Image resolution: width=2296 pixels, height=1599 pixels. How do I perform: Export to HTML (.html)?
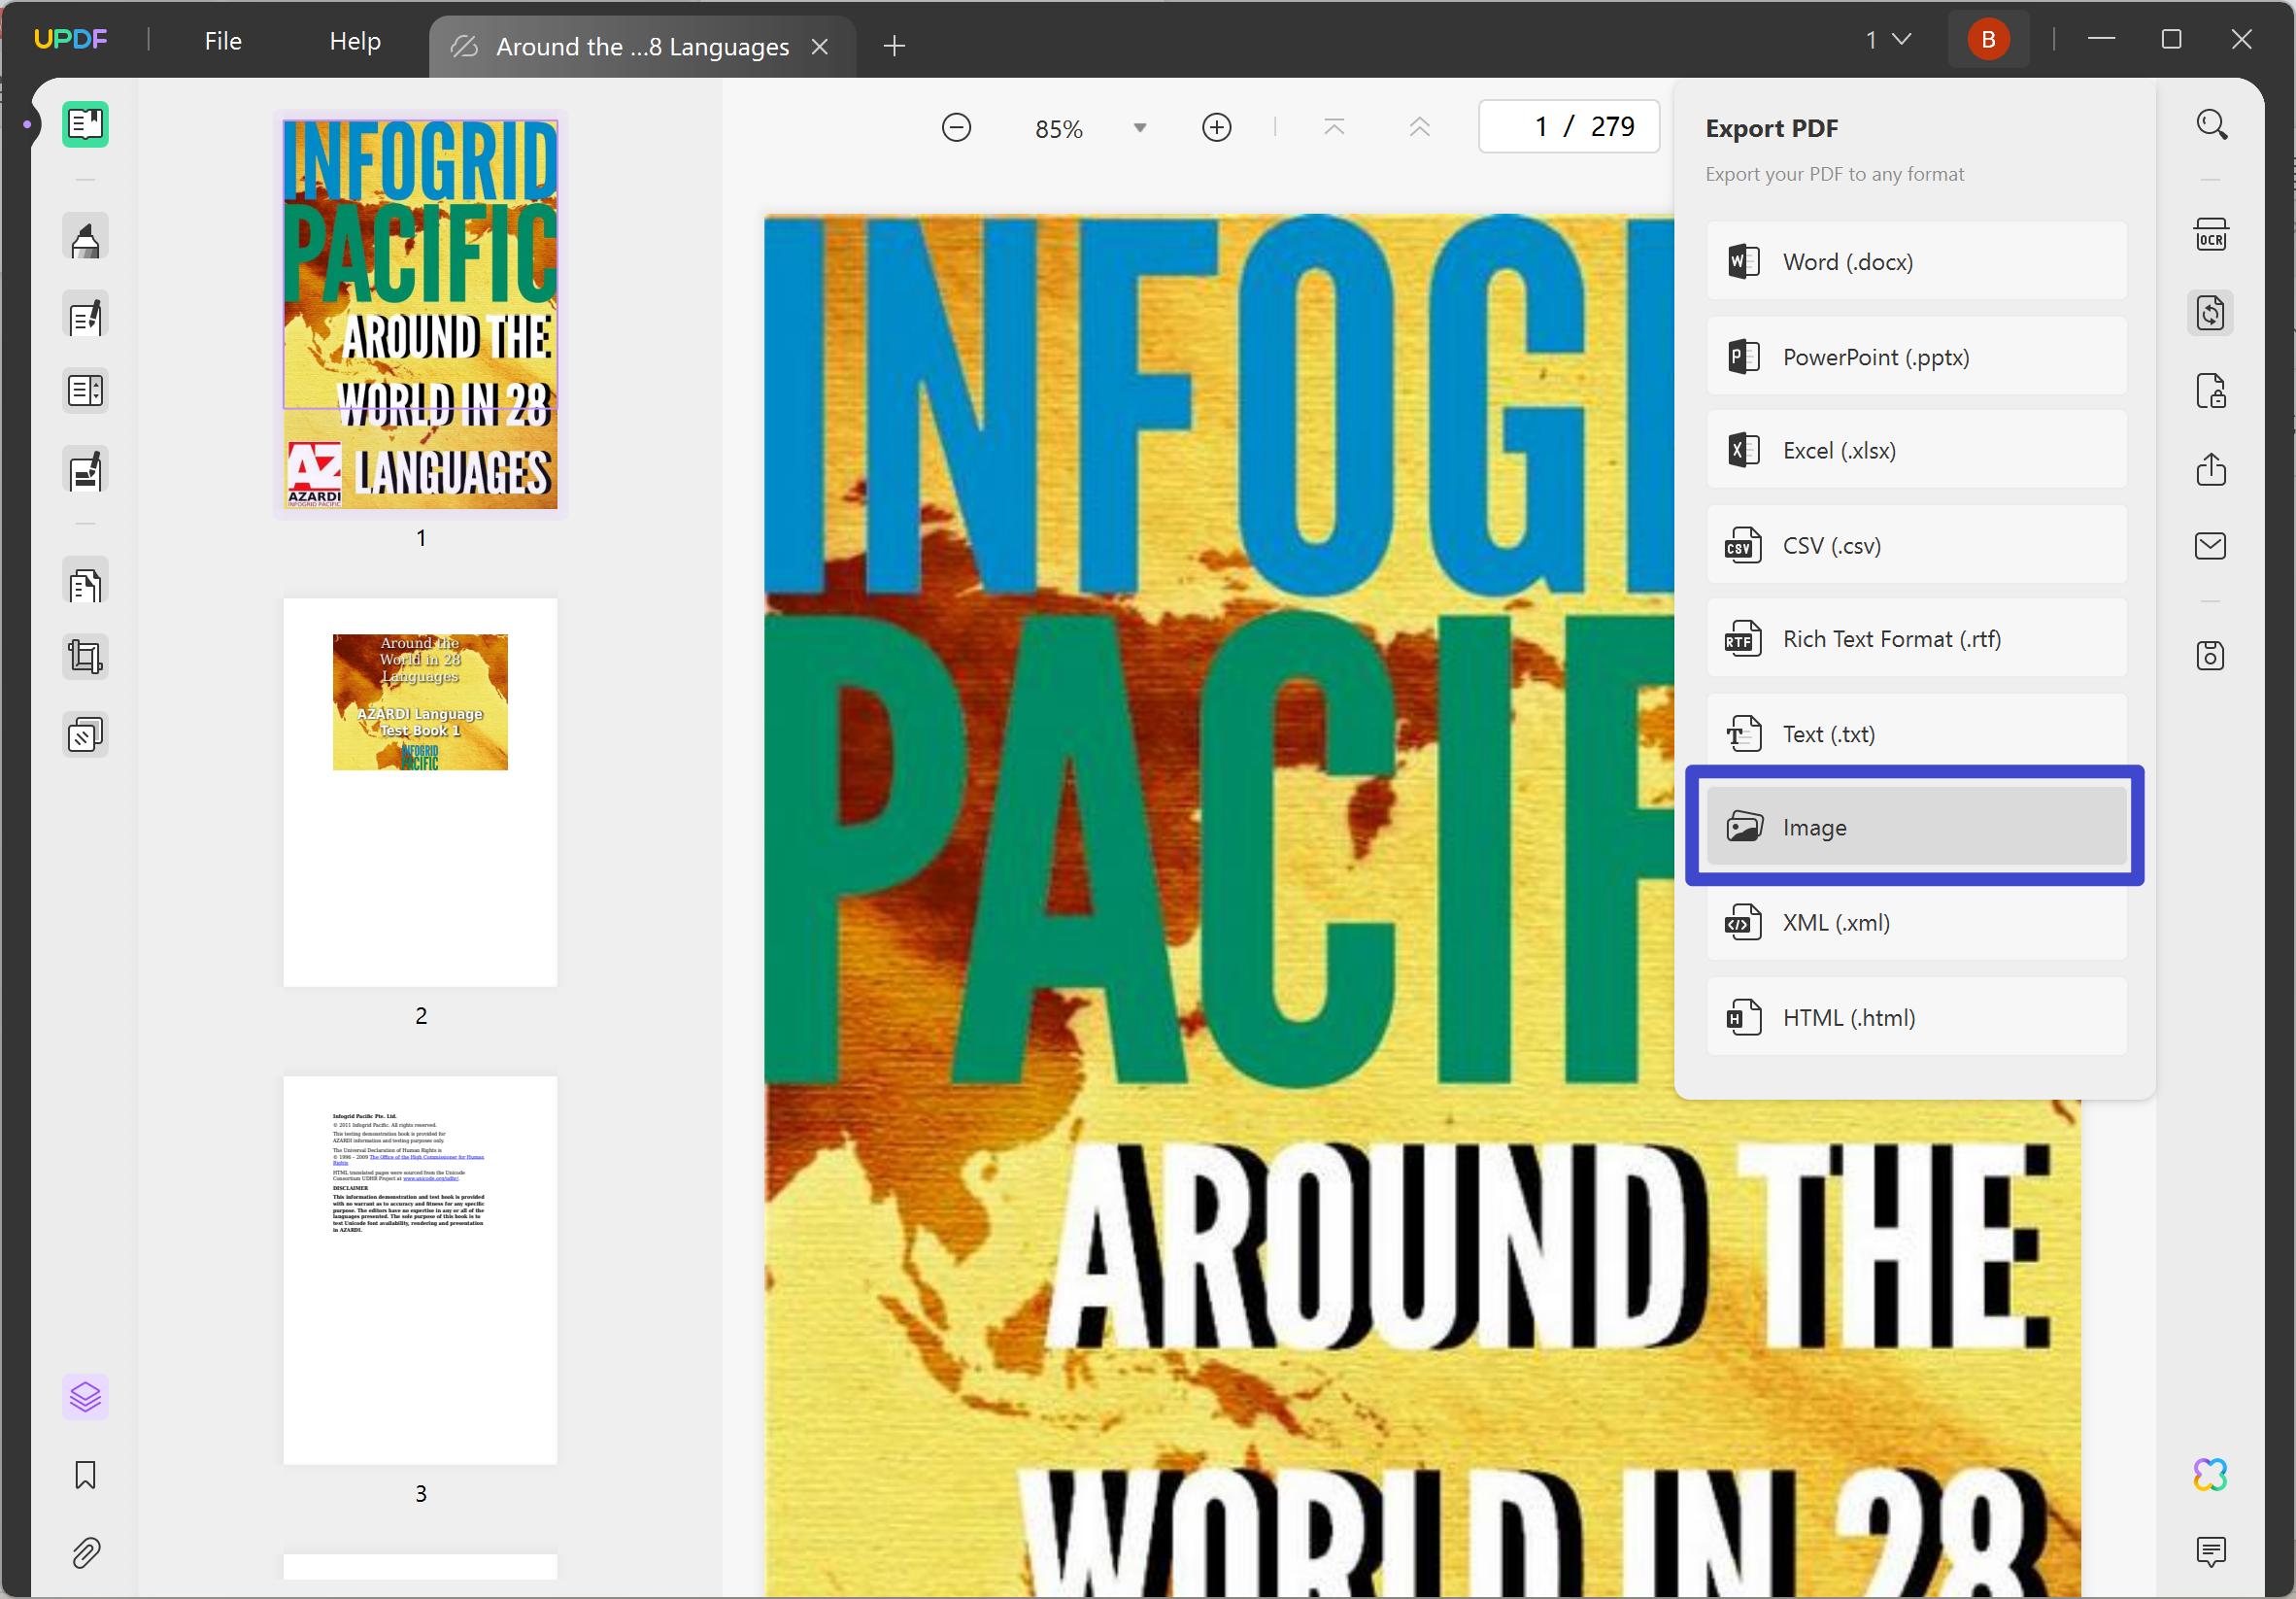(1916, 1017)
